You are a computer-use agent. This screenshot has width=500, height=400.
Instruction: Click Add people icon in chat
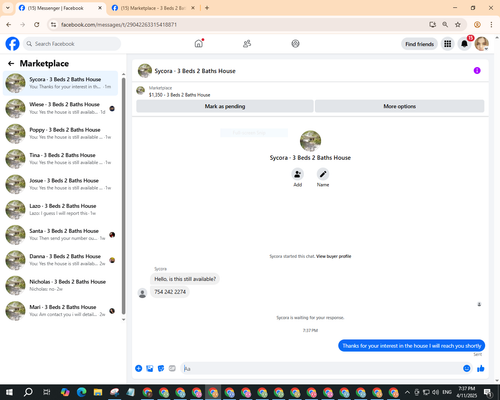point(297,174)
